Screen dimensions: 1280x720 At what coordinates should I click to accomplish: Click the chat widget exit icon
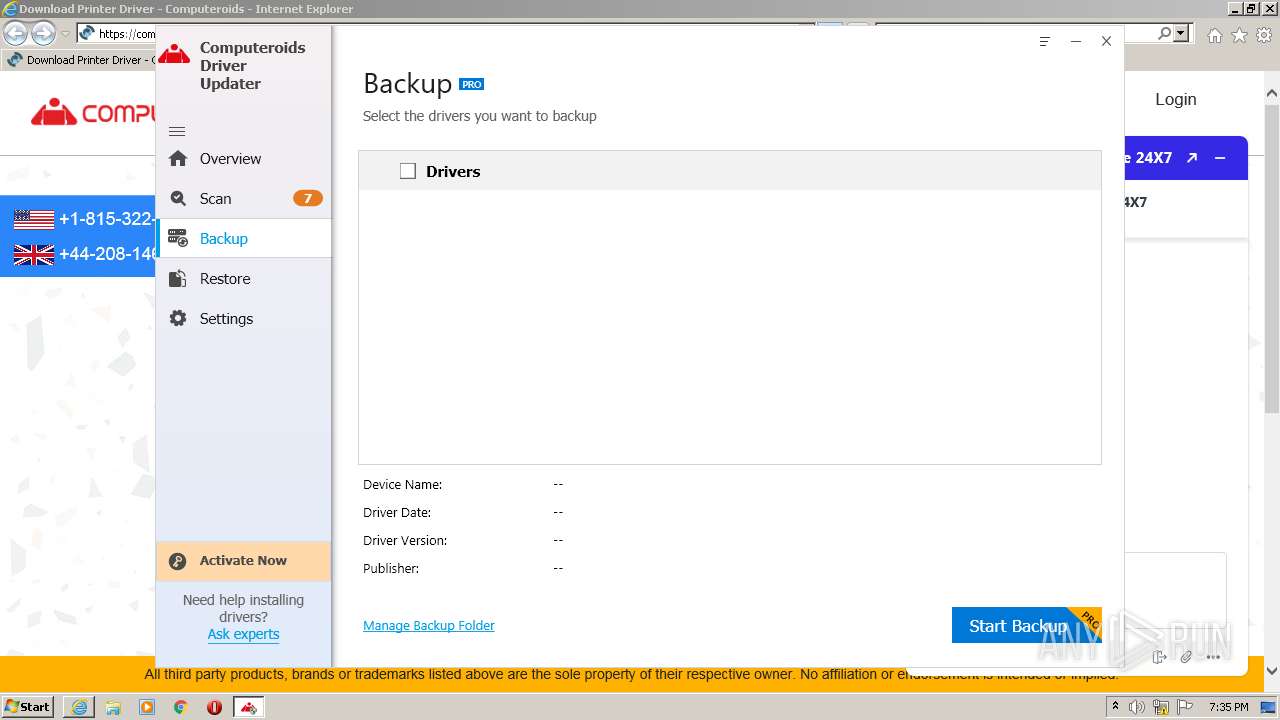click(1159, 657)
